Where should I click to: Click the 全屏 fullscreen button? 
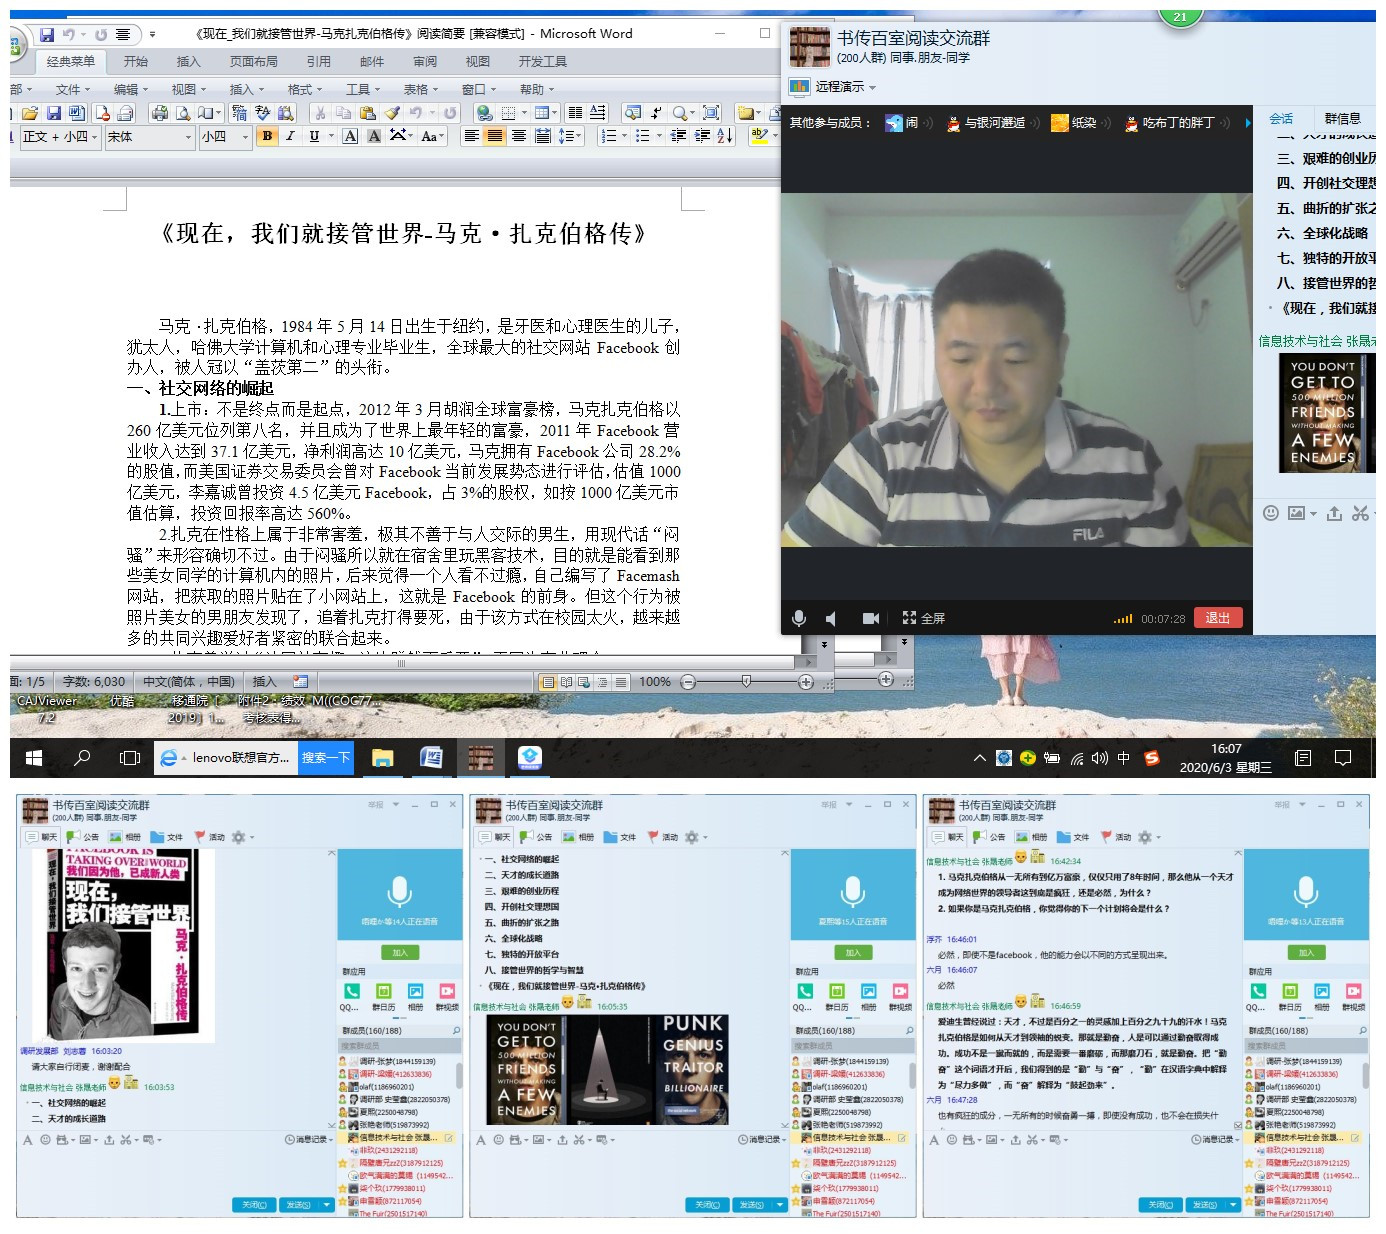click(923, 618)
